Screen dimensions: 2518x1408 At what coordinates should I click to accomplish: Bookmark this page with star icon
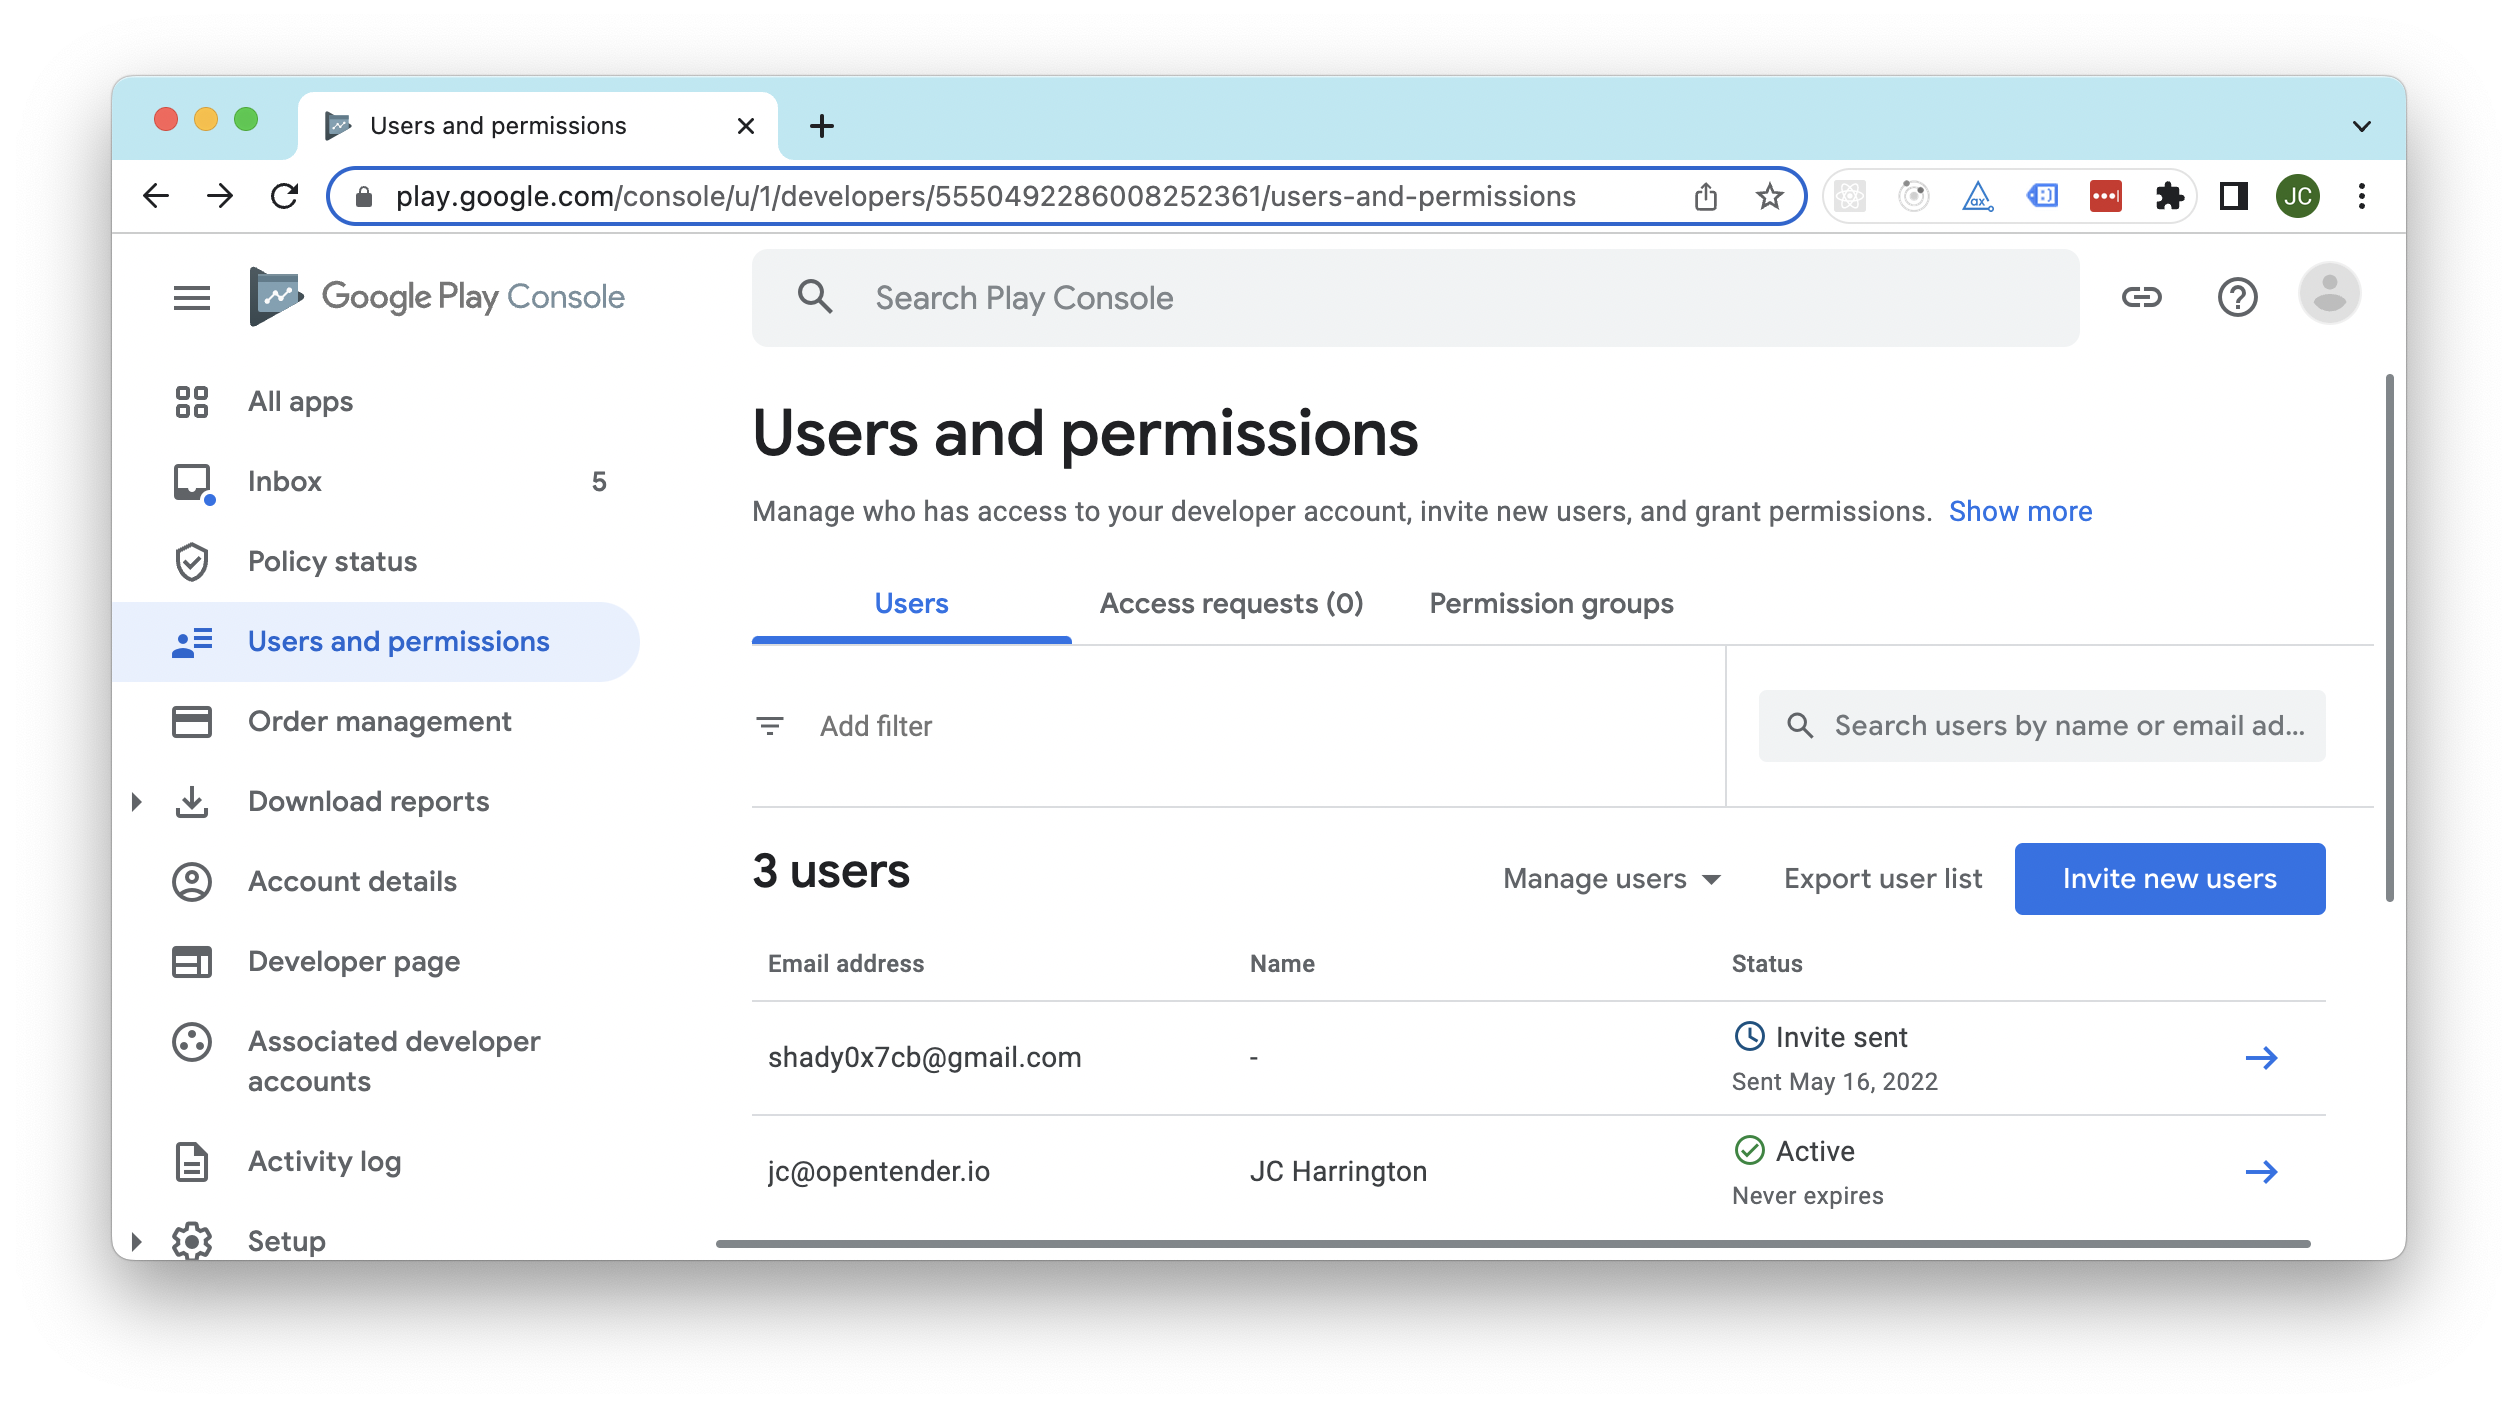tap(1769, 196)
